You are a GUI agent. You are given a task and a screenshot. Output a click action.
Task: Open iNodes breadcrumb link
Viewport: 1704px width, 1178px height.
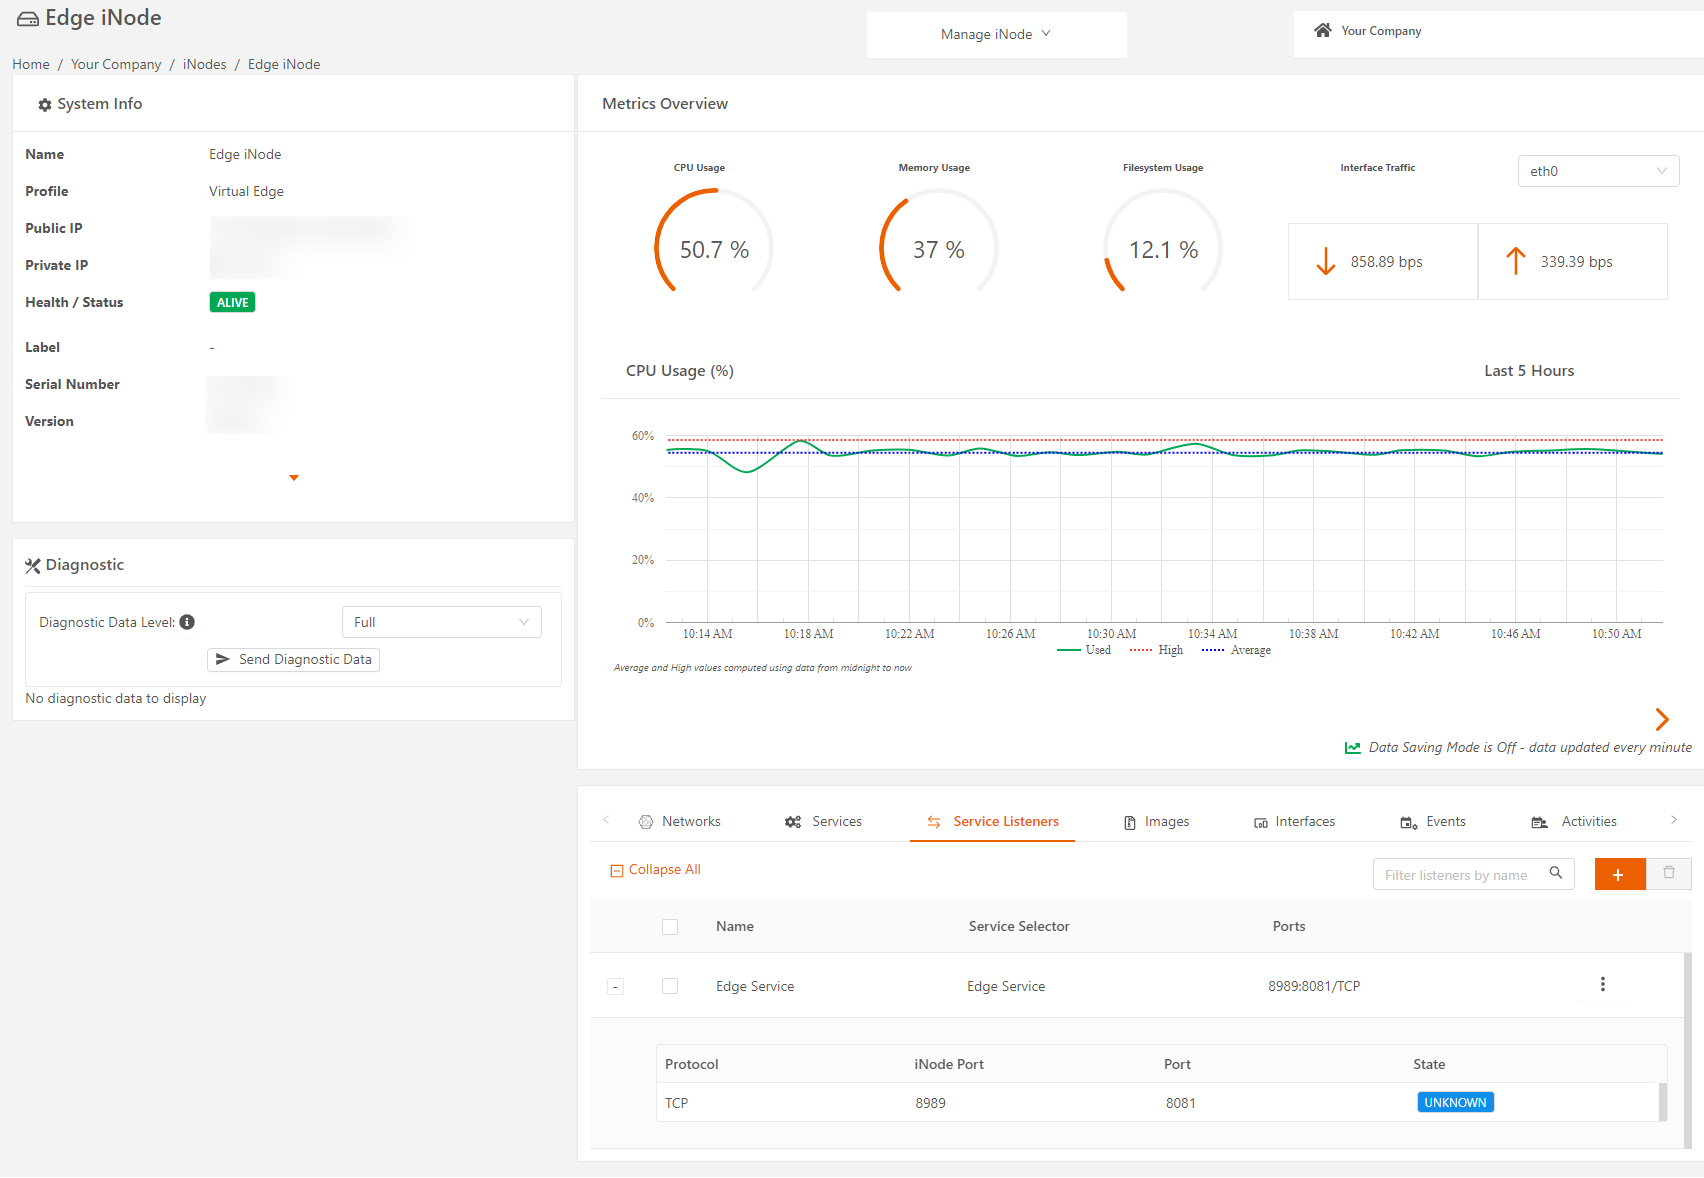pyautogui.click(x=204, y=64)
